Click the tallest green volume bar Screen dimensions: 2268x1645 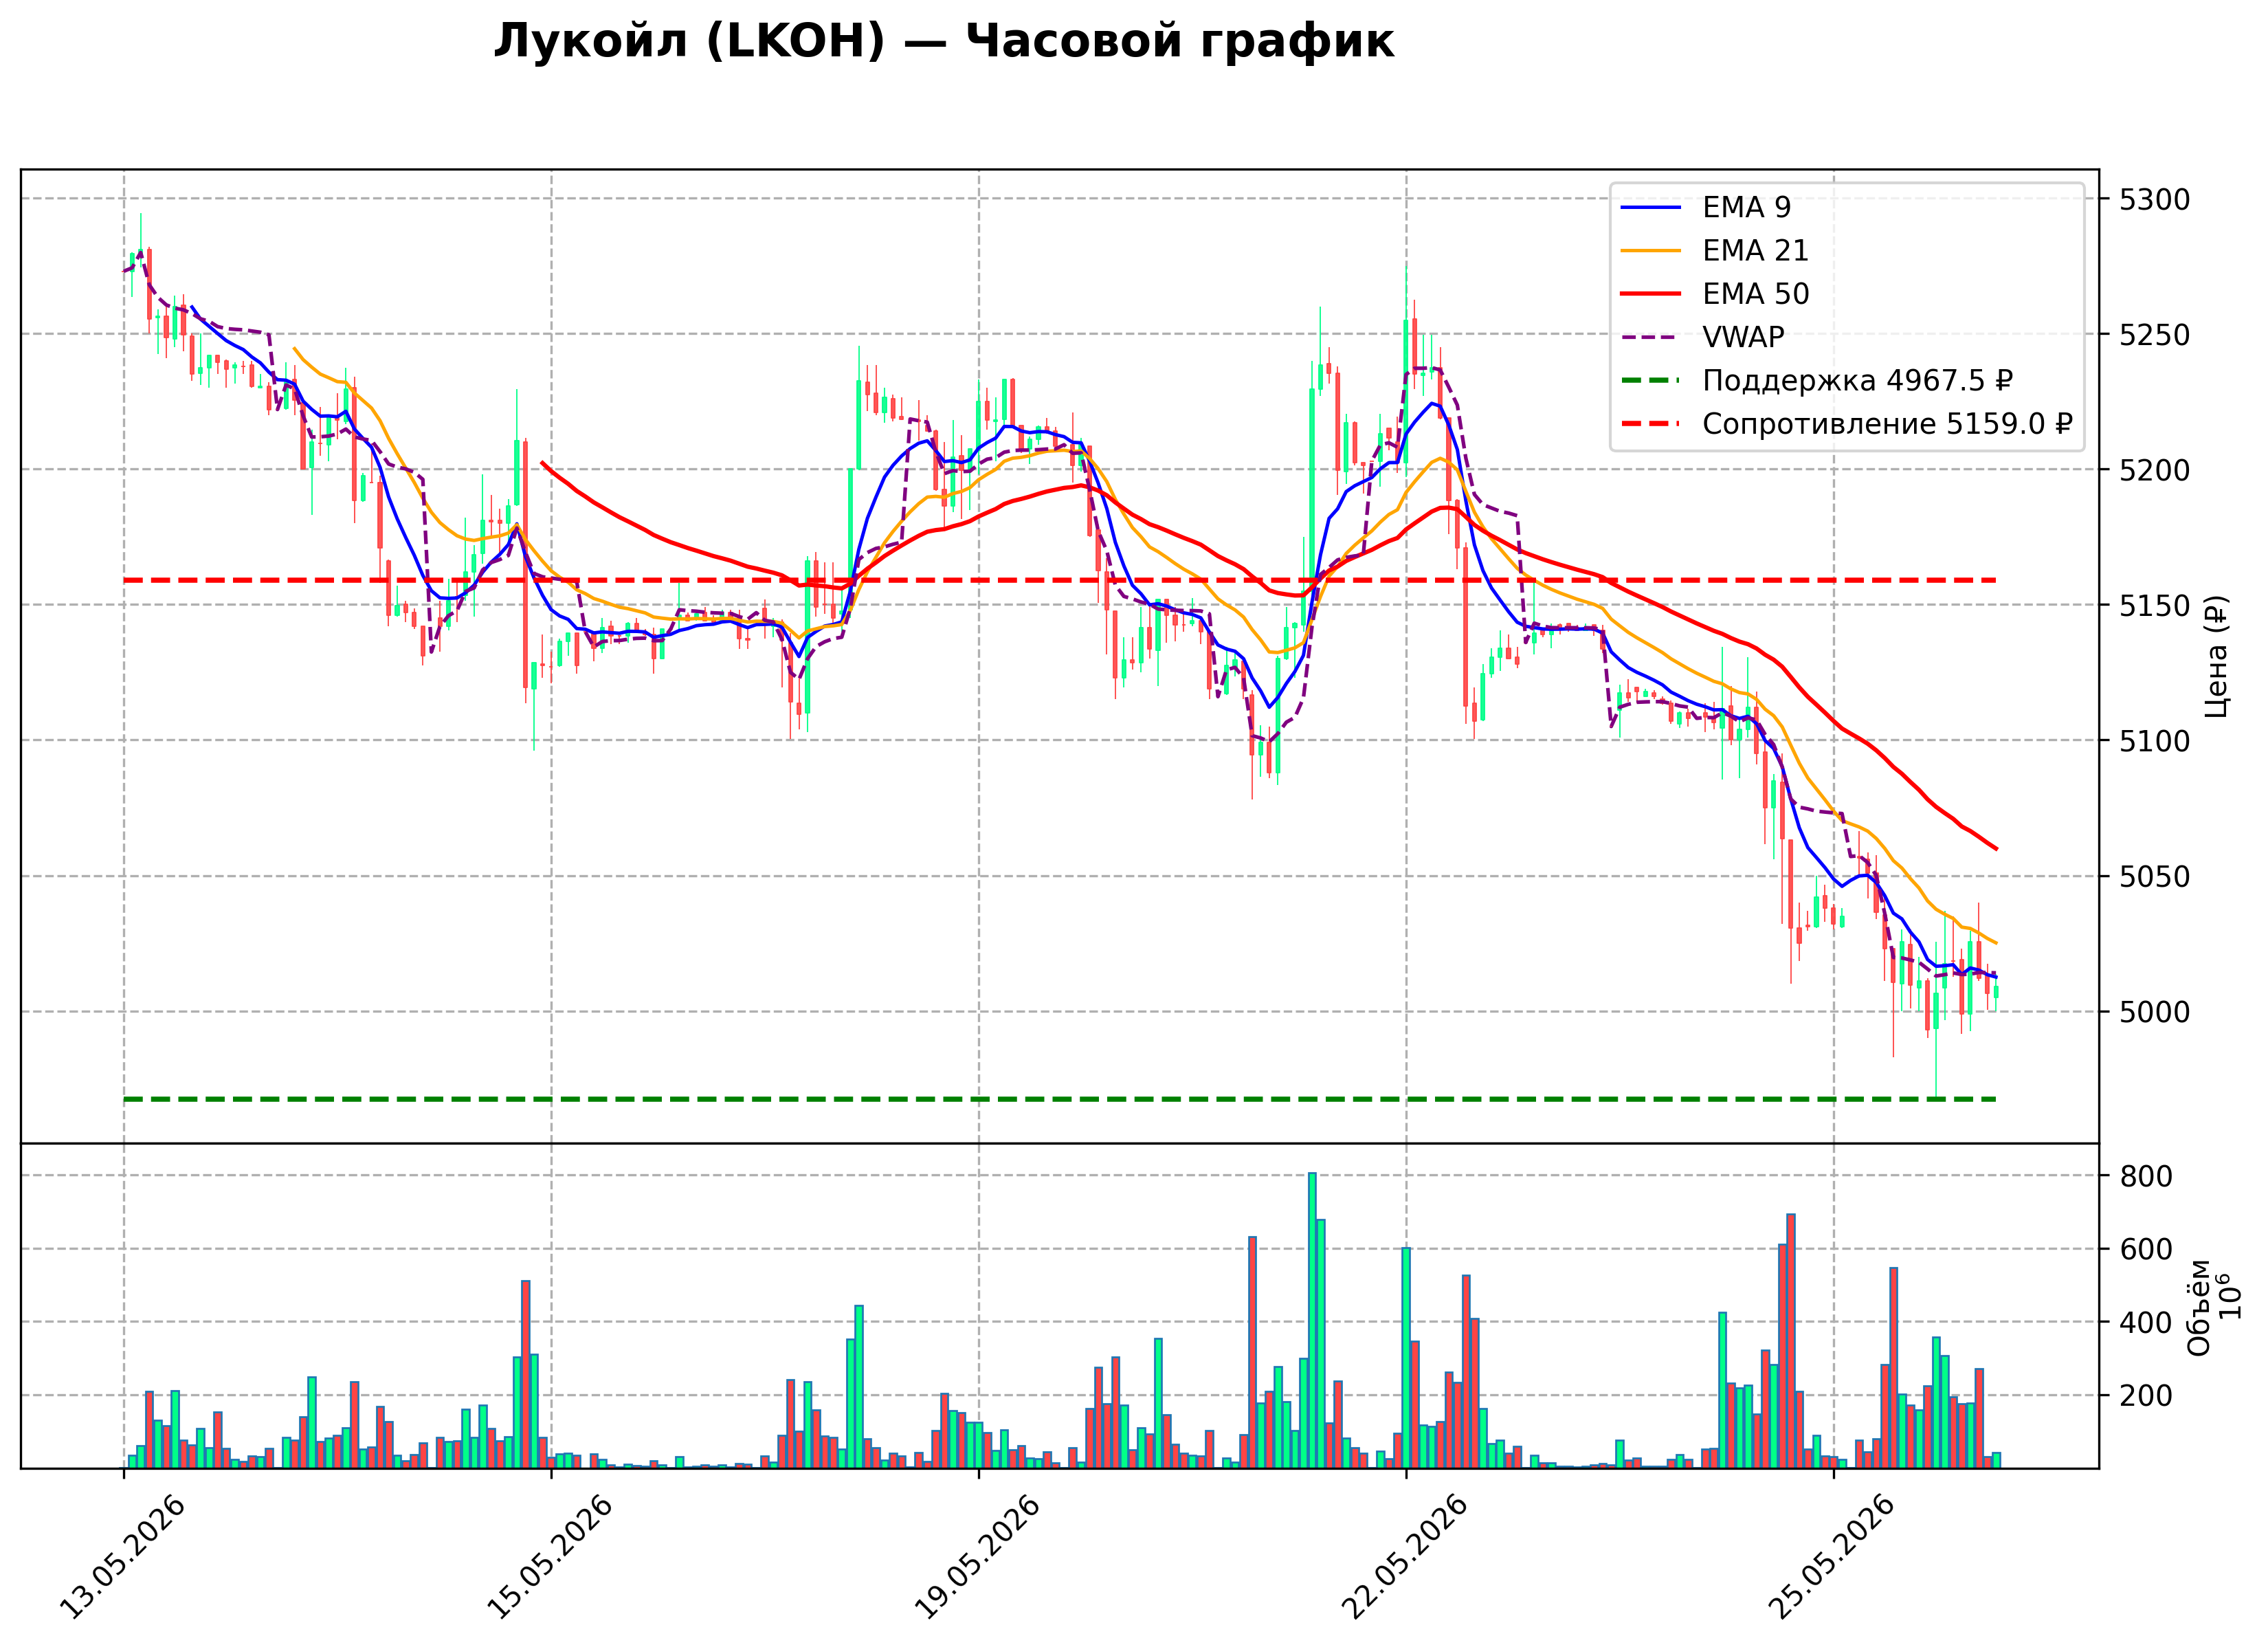pyautogui.click(x=1312, y=1320)
